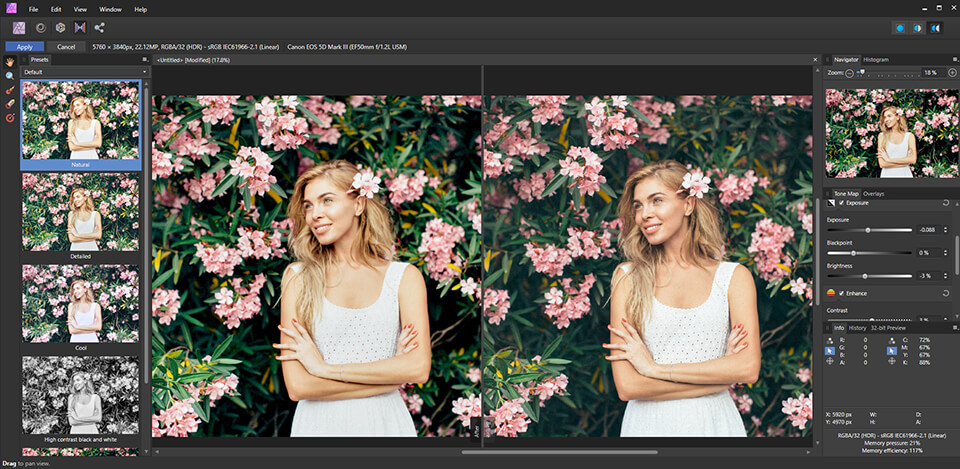Screen dimensions: 960x469
Task: Close the Untitled document tab
Action: pos(815,59)
